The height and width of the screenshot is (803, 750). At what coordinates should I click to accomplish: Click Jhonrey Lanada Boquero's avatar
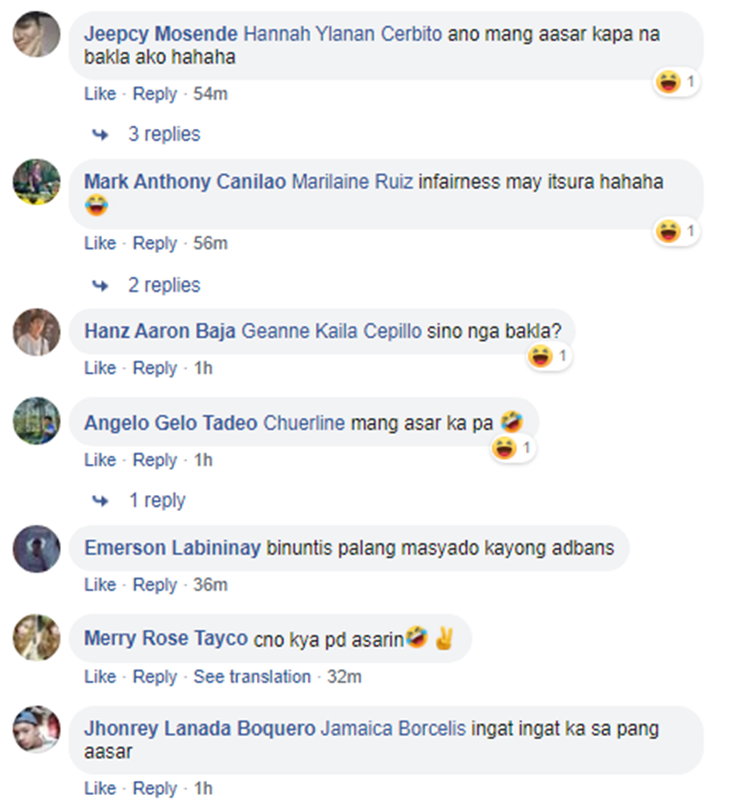coord(36,729)
